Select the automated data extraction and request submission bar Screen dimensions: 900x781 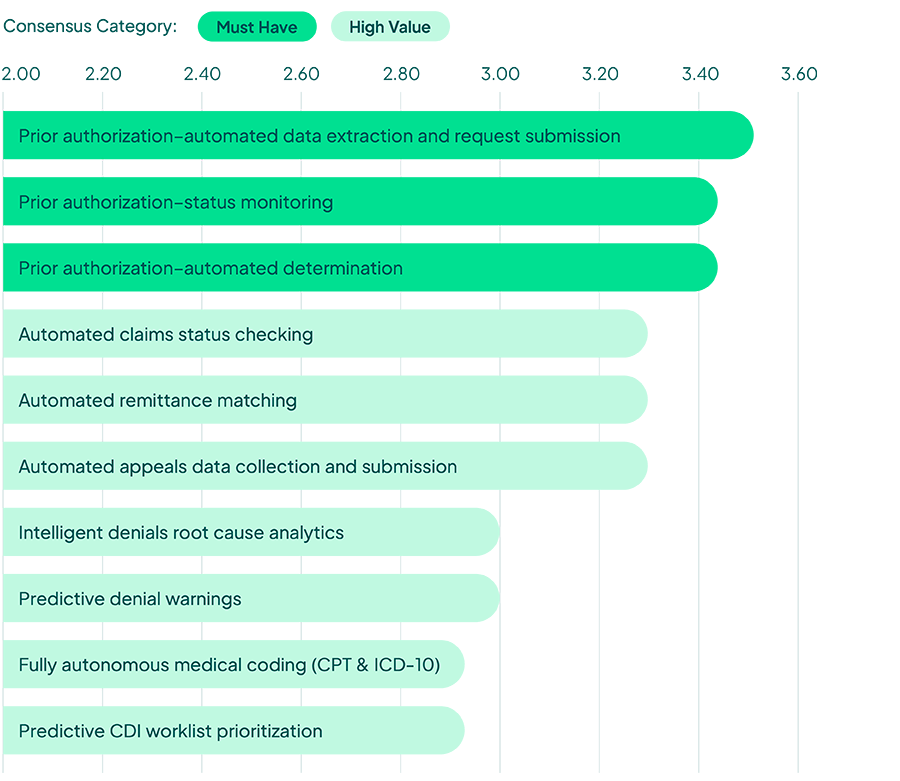[x=377, y=135]
